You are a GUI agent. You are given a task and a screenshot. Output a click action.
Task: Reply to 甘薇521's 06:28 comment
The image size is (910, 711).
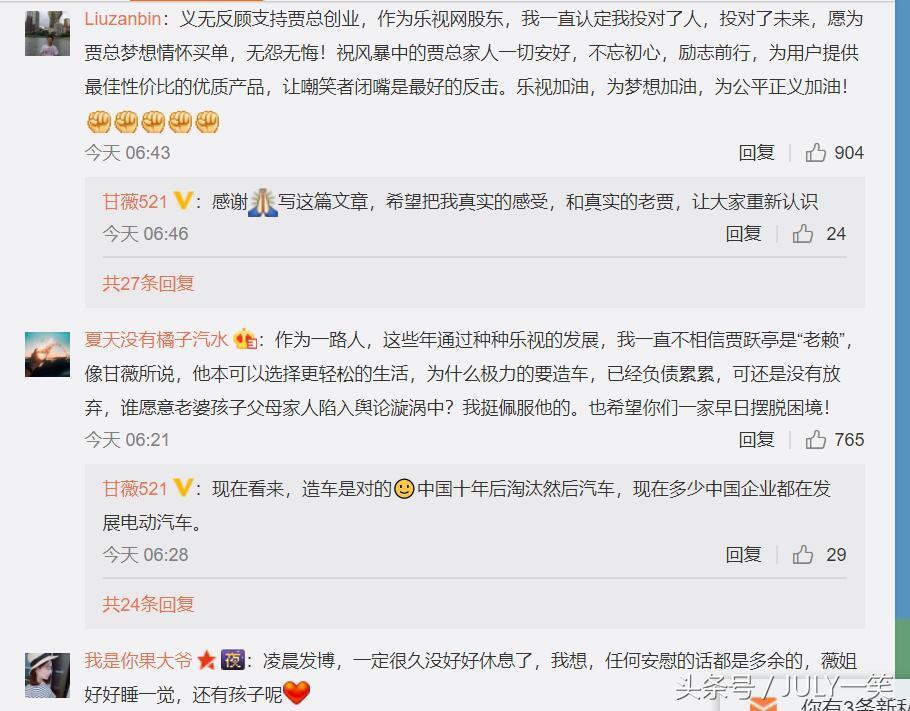click(743, 554)
